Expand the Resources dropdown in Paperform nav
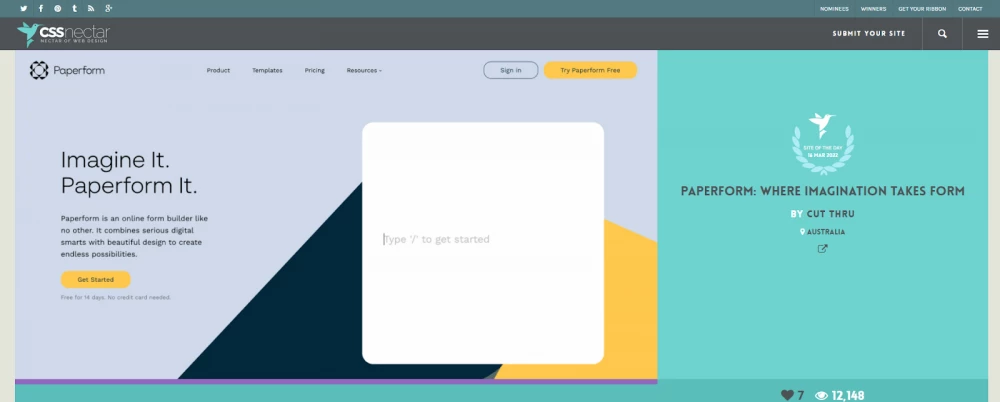 pos(364,71)
